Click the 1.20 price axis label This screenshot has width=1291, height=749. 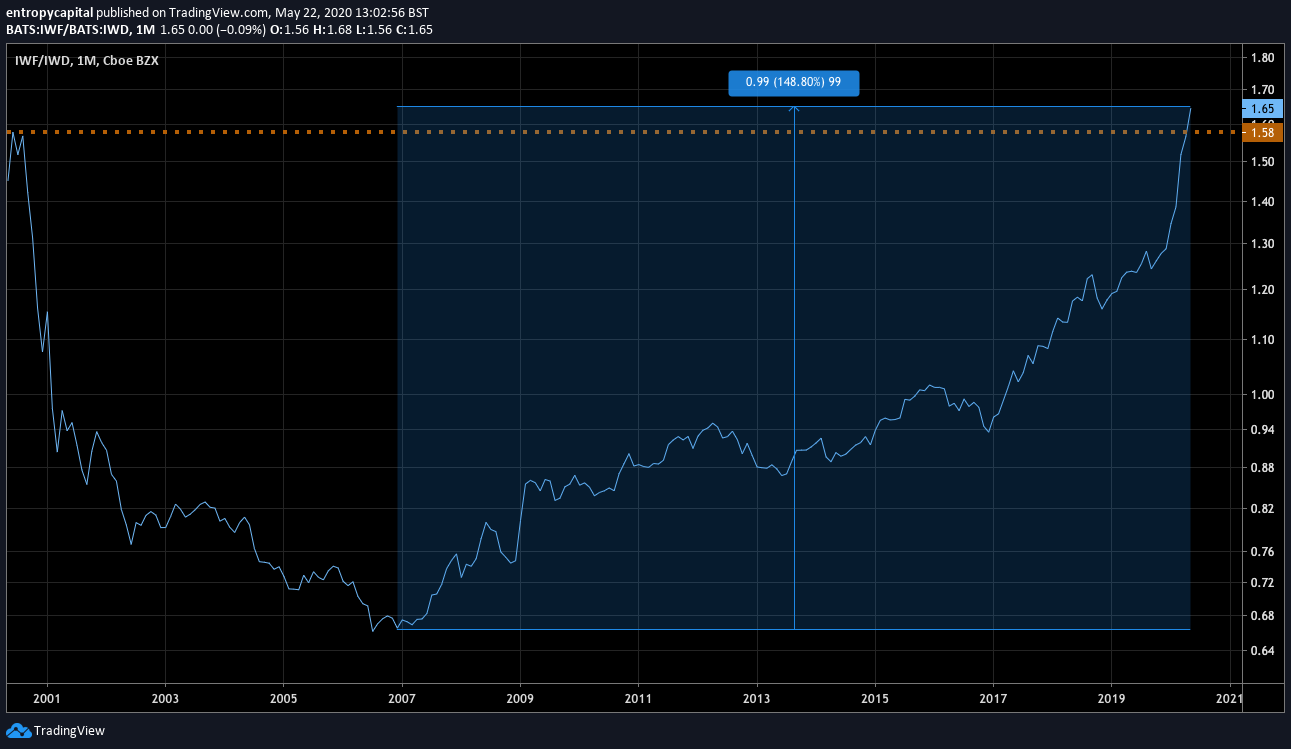click(1262, 290)
